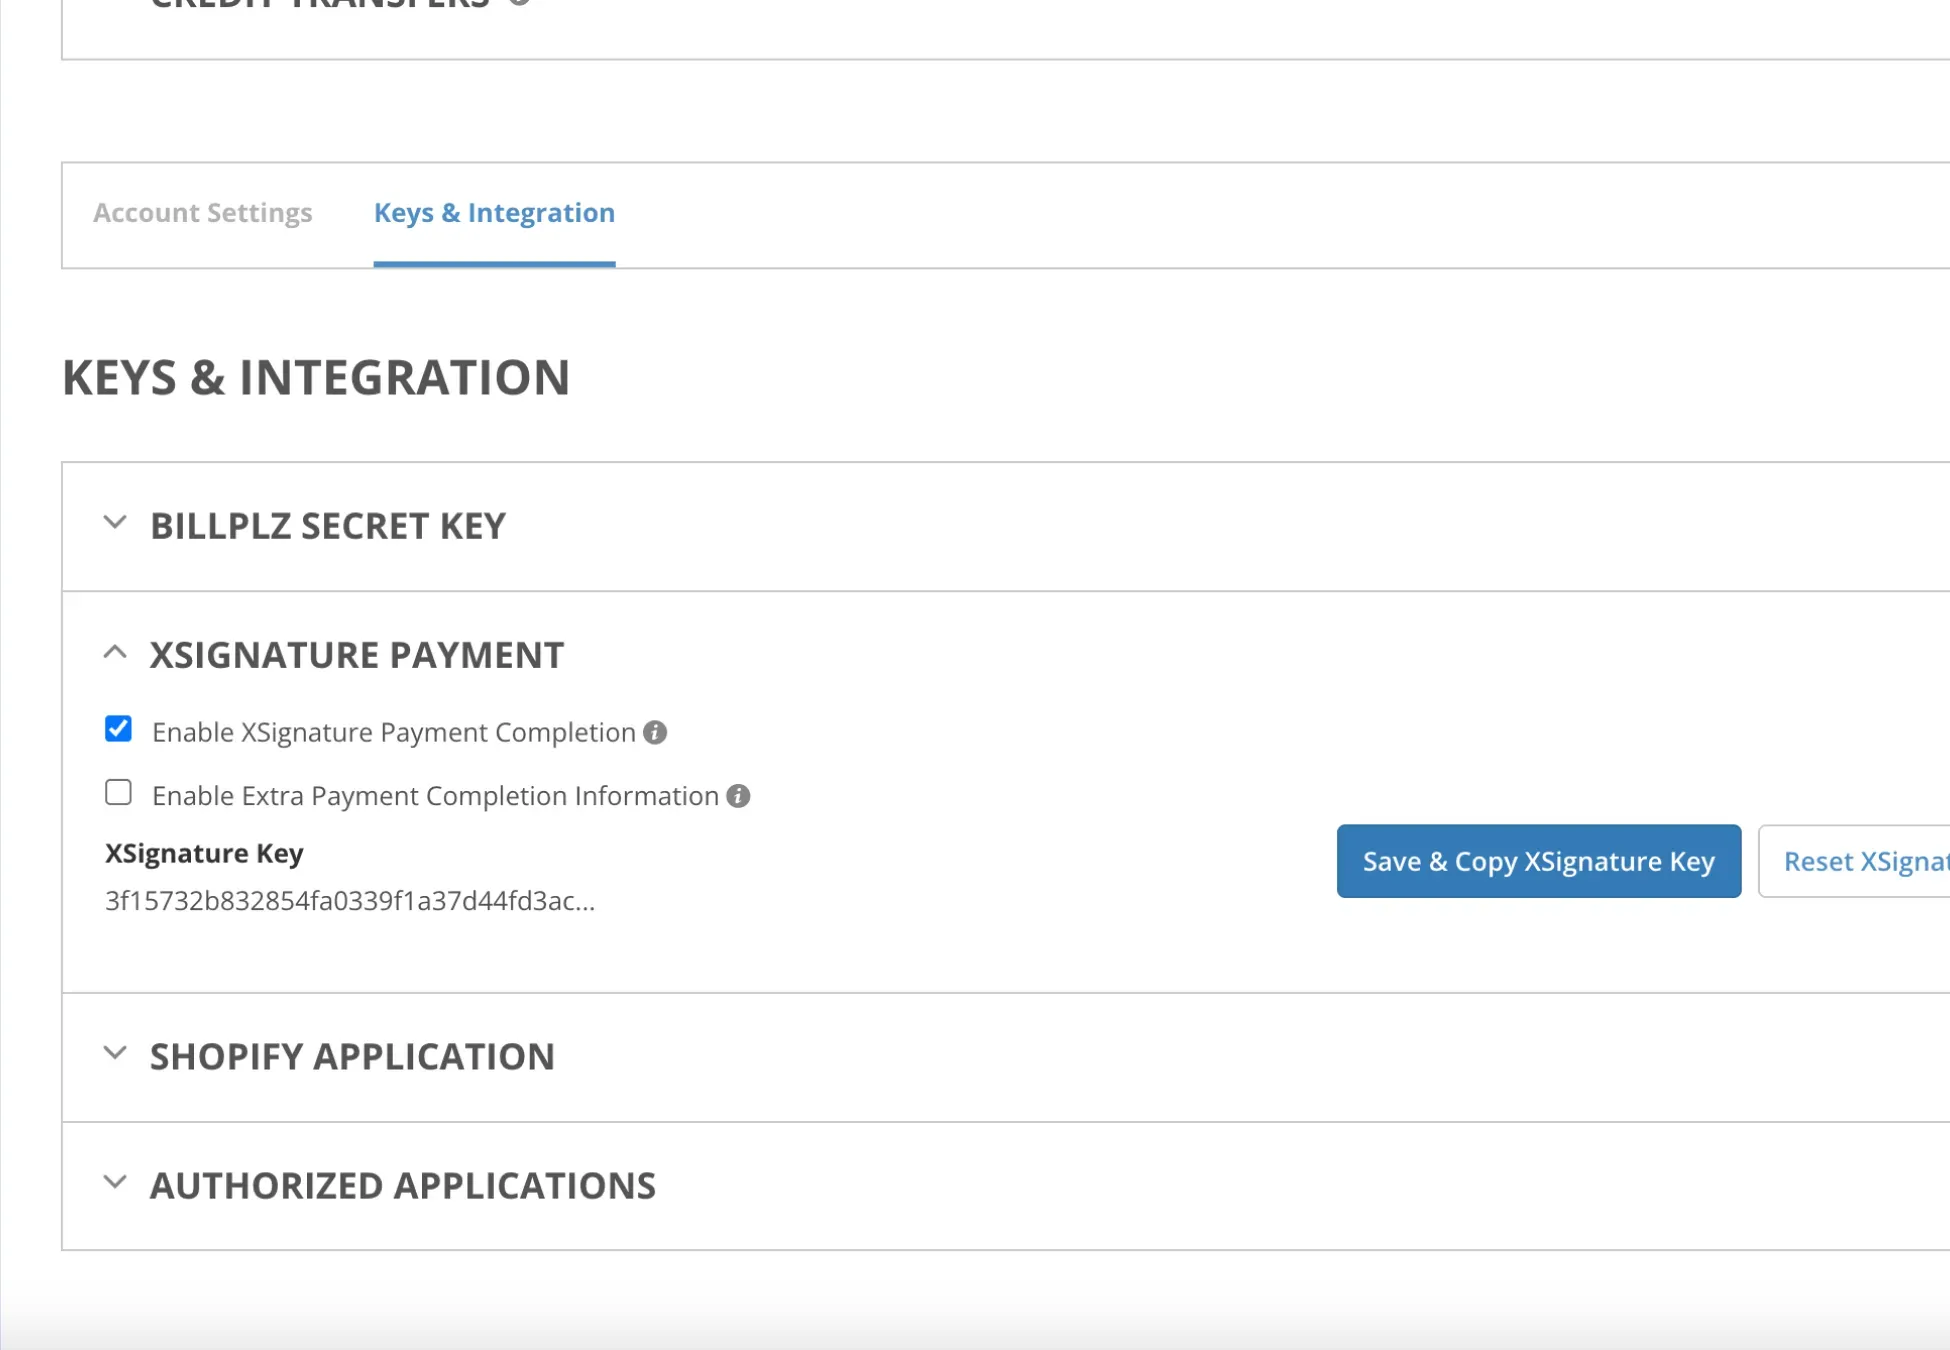Image resolution: width=1950 pixels, height=1350 pixels.
Task: Click the BILLPLZ SECRET KEY heading
Action: [328, 526]
